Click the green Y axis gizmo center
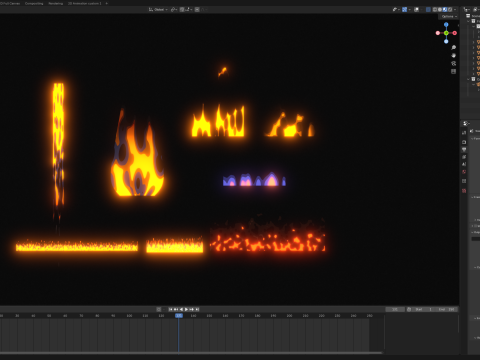 446,33
